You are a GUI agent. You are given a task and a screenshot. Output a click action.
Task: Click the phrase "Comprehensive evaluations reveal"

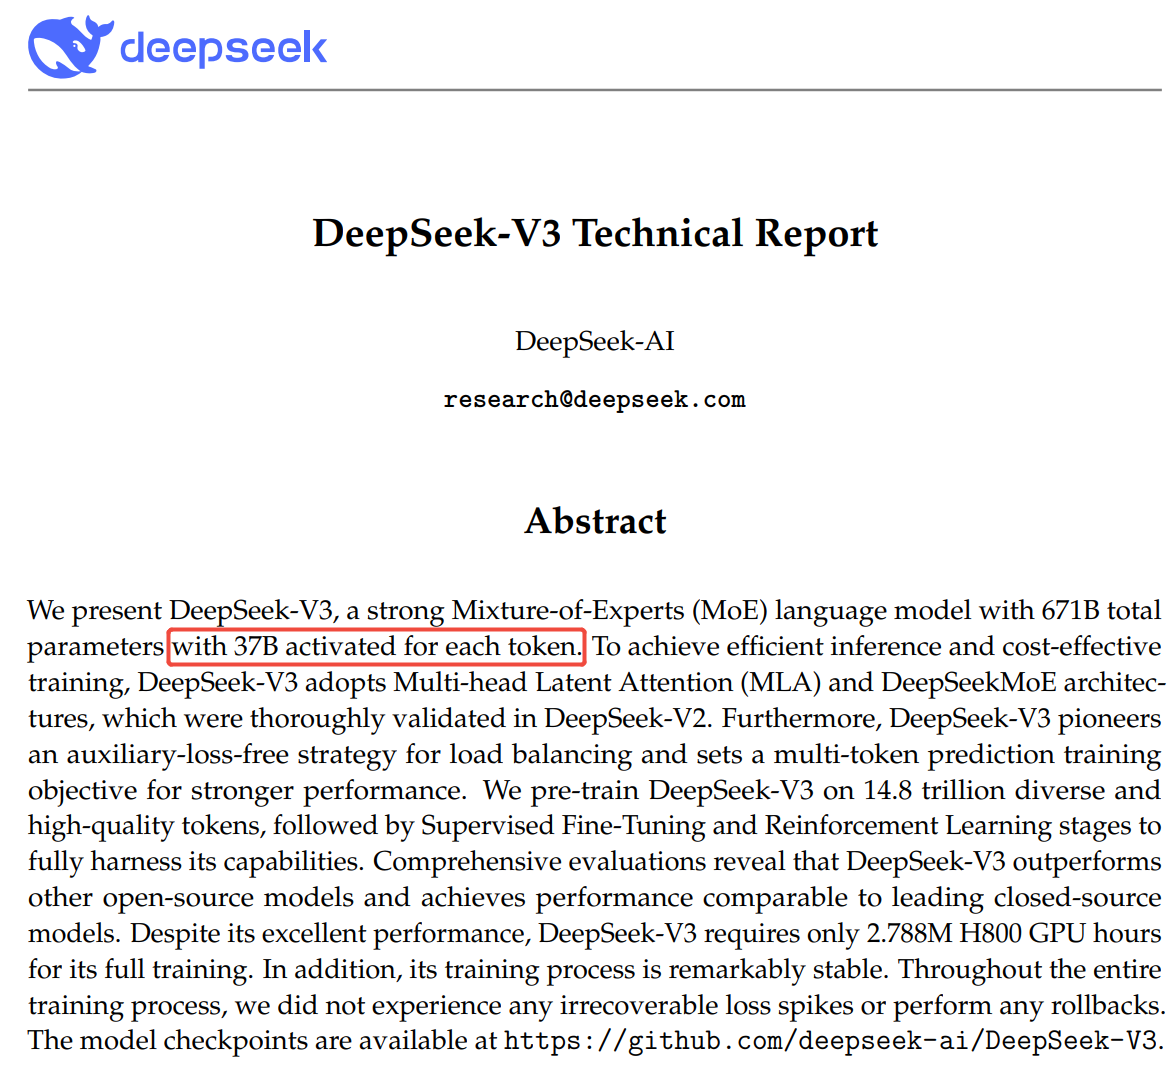579,862
